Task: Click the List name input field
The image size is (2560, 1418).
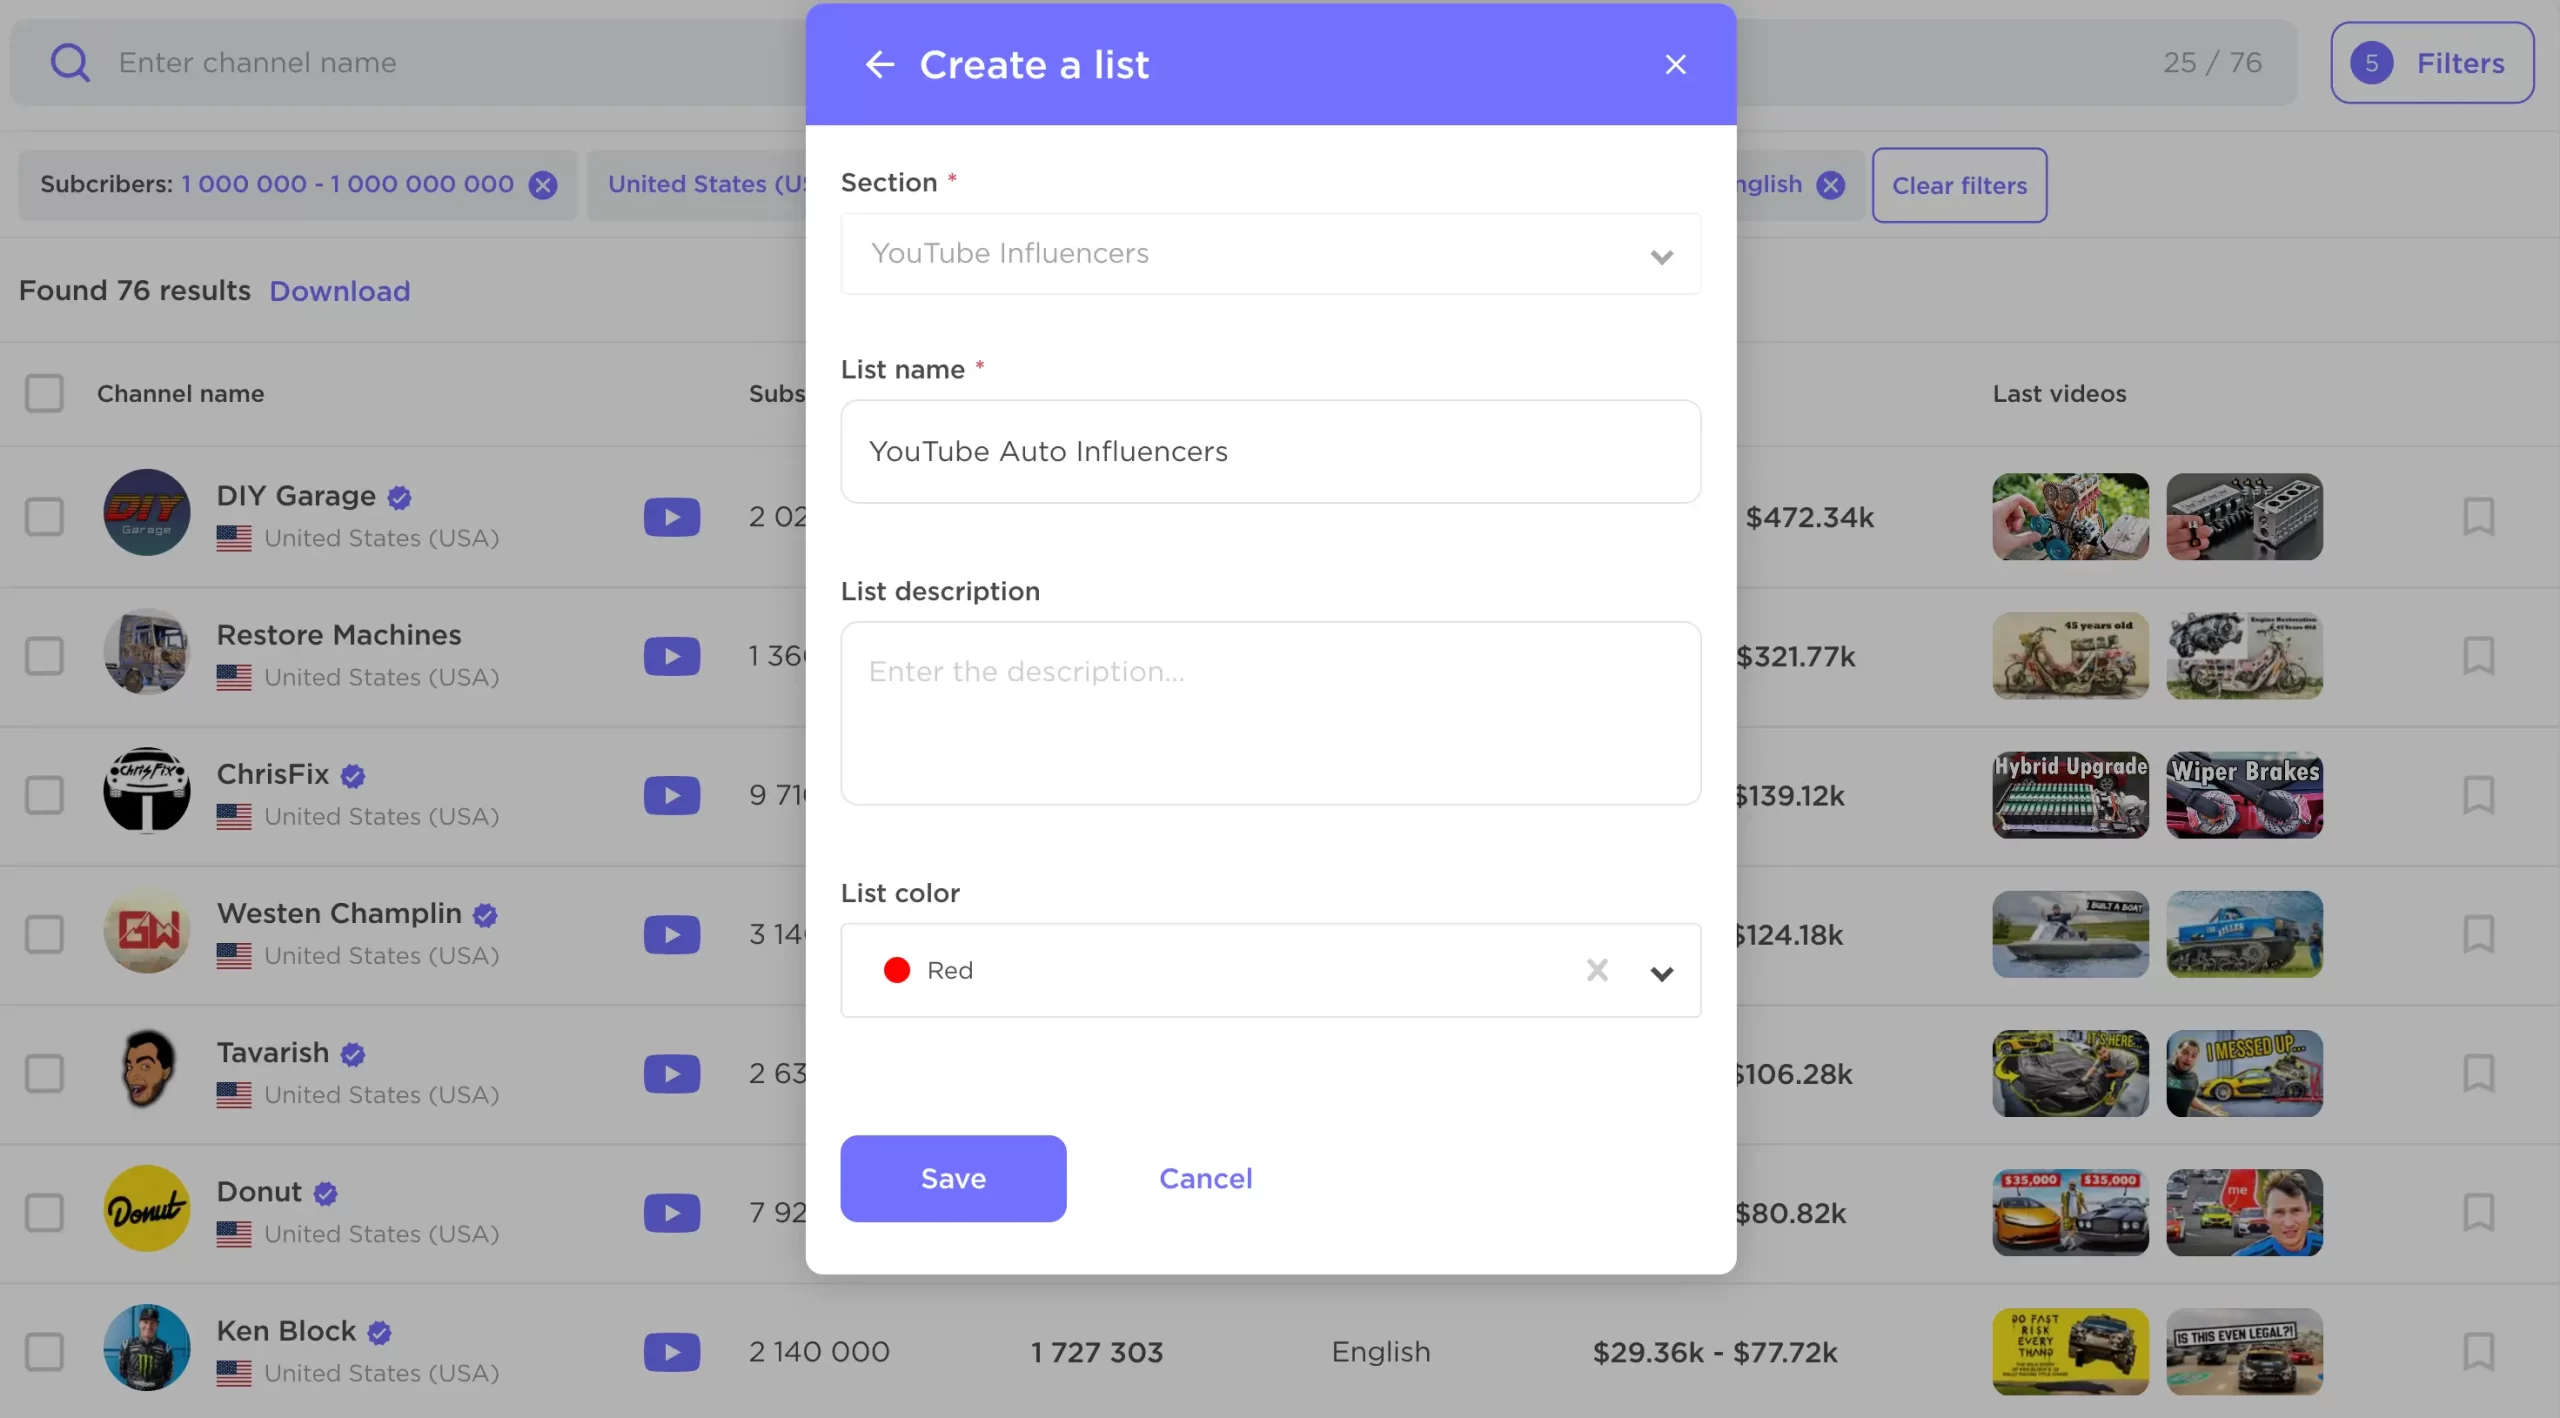Action: click(1270, 451)
